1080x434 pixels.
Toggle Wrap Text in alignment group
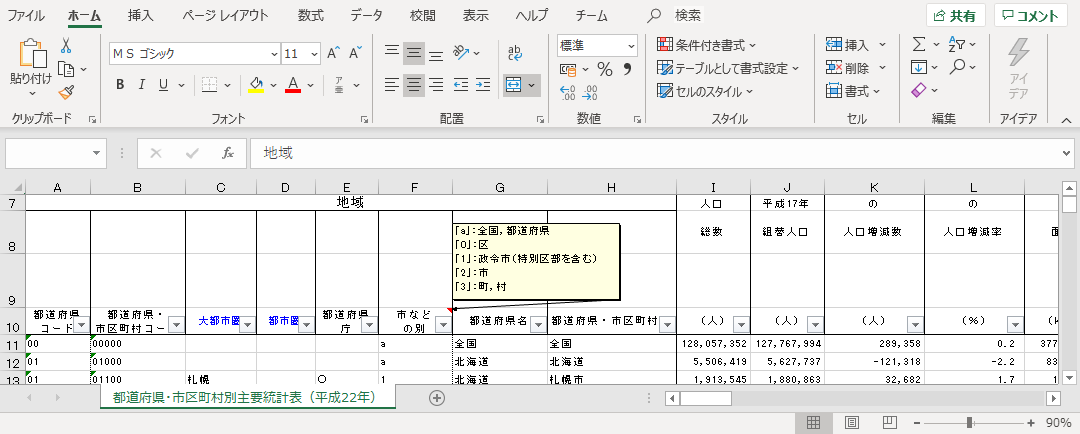tap(516, 52)
